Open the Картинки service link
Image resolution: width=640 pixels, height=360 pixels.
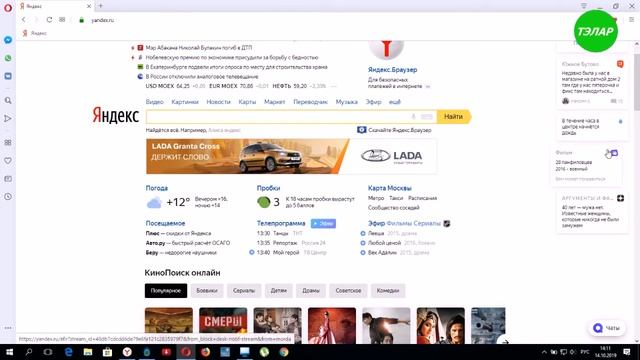tap(185, 102)
